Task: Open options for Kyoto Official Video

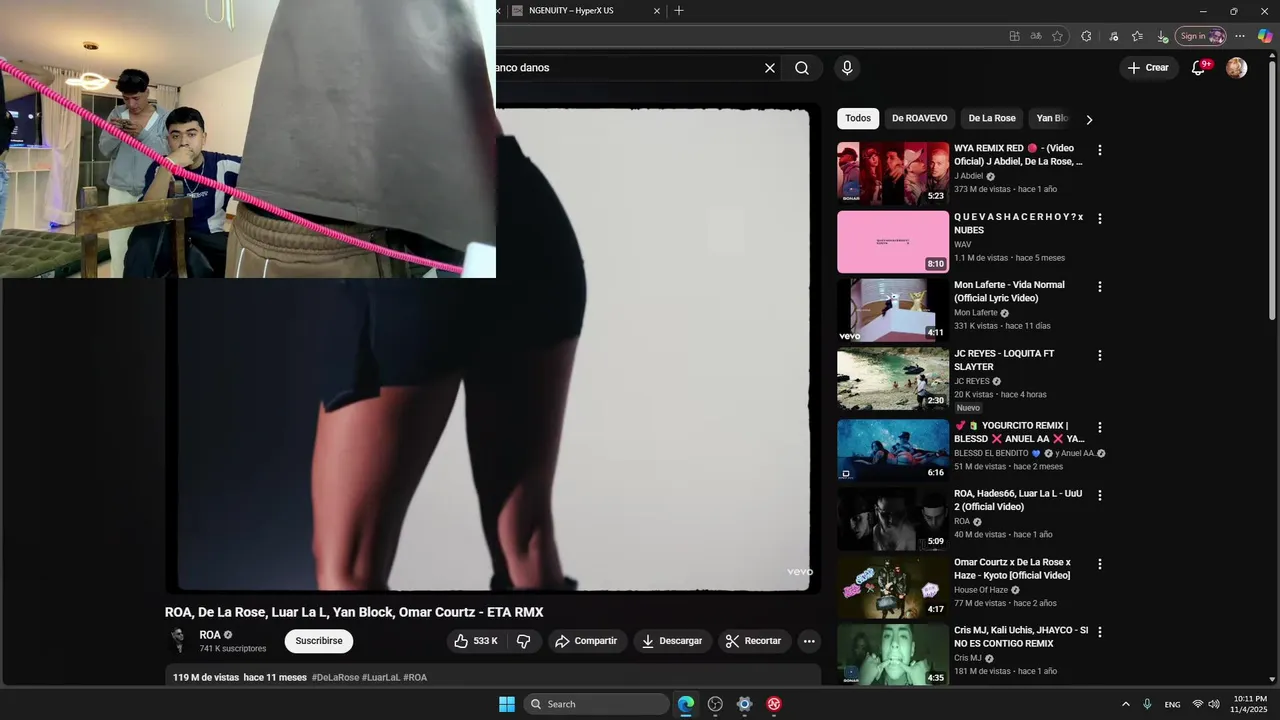Action: 1100,564
